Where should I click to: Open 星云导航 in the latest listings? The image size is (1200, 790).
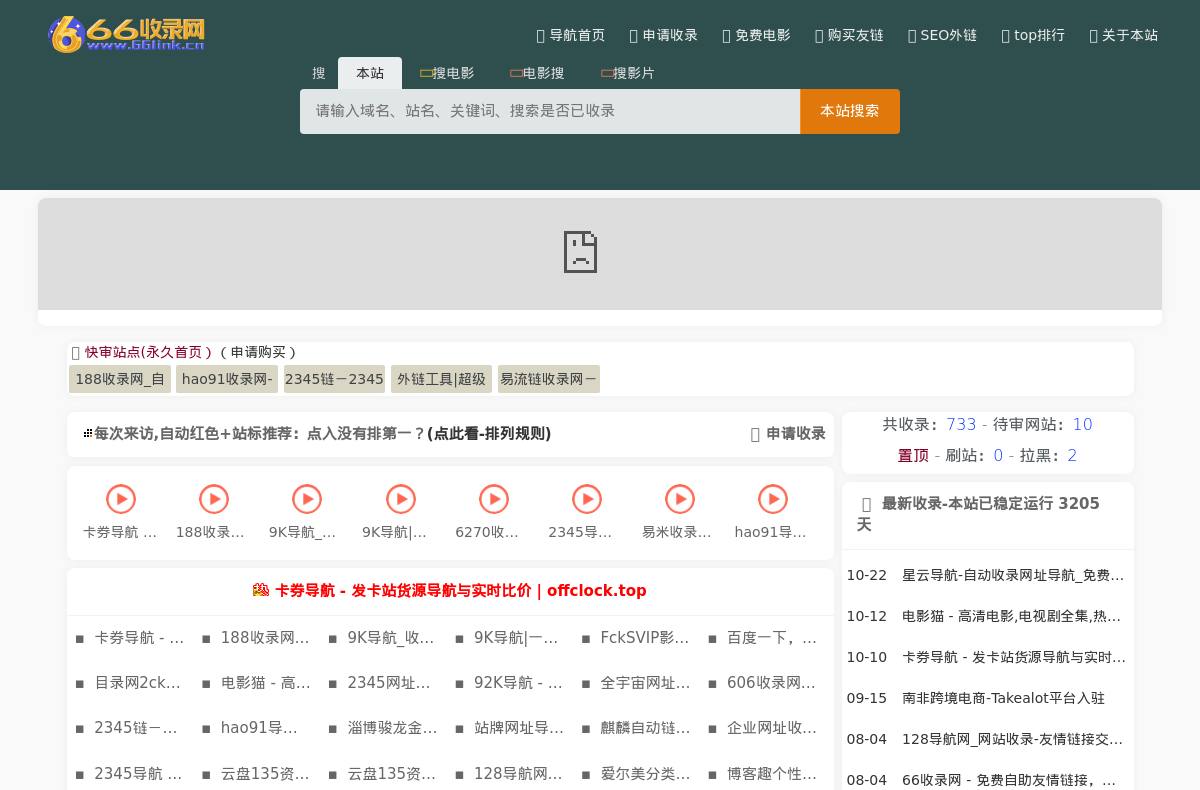pos(1013,575)
